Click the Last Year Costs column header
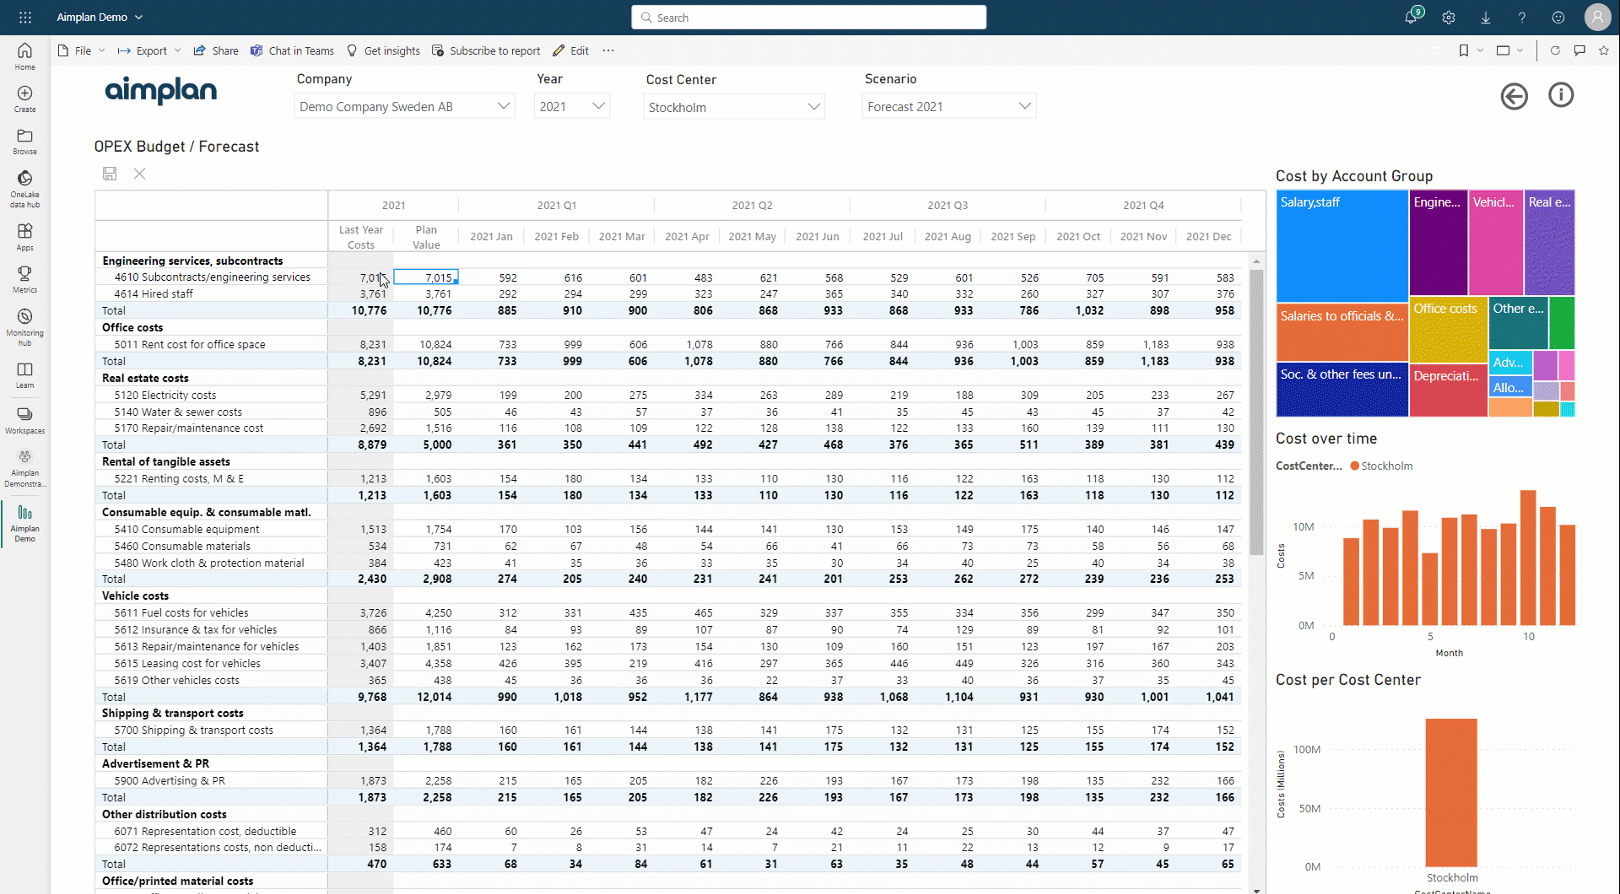The image size is (1620, 894). point(361,237)
